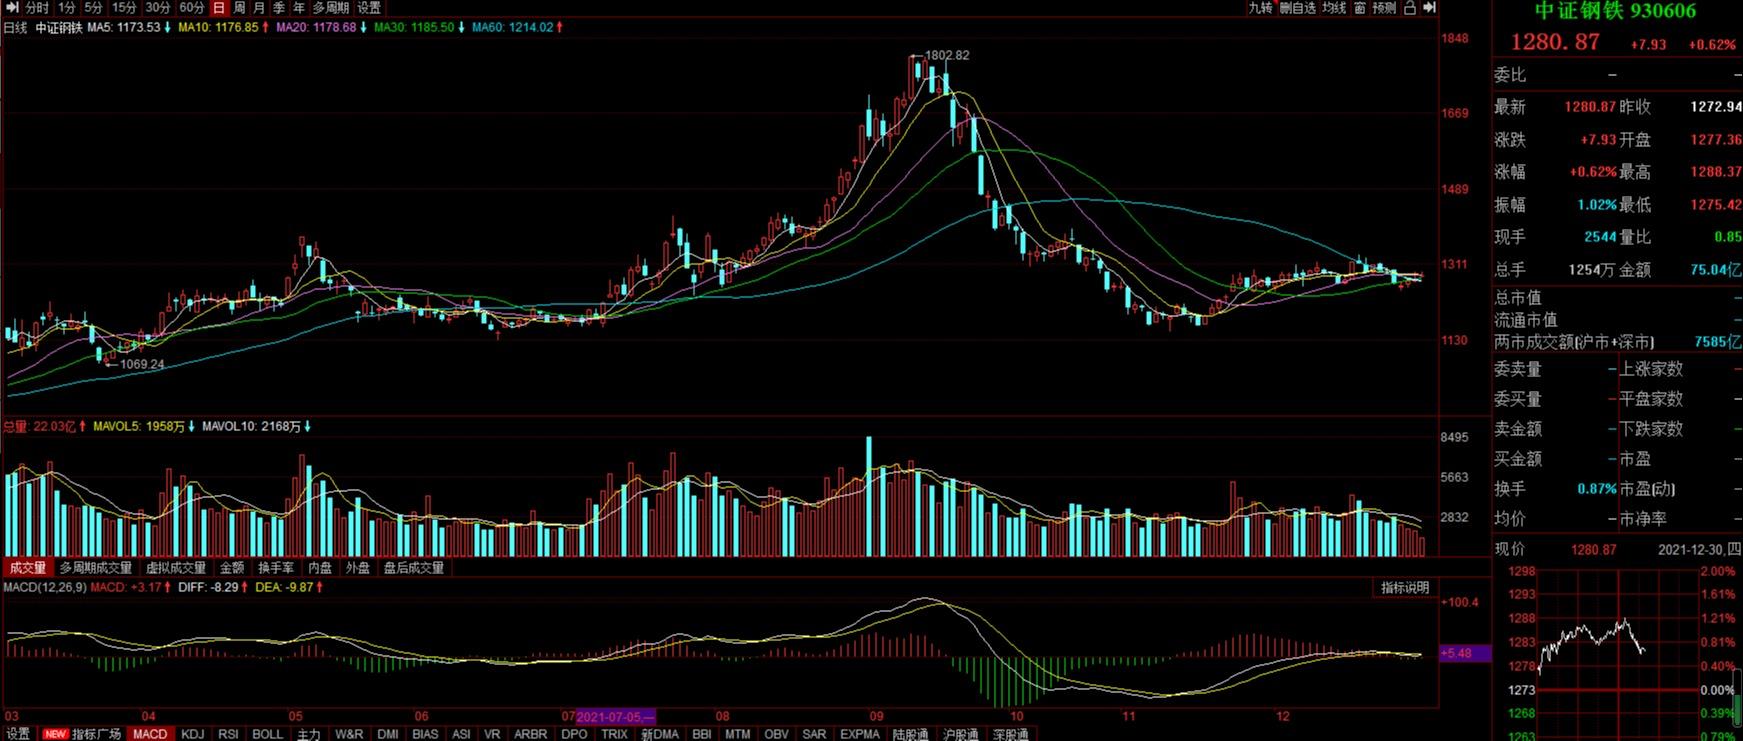Screen dimensions: 1743x741
Task: Select the KDJ indicator tab
Action: (193, 734)
